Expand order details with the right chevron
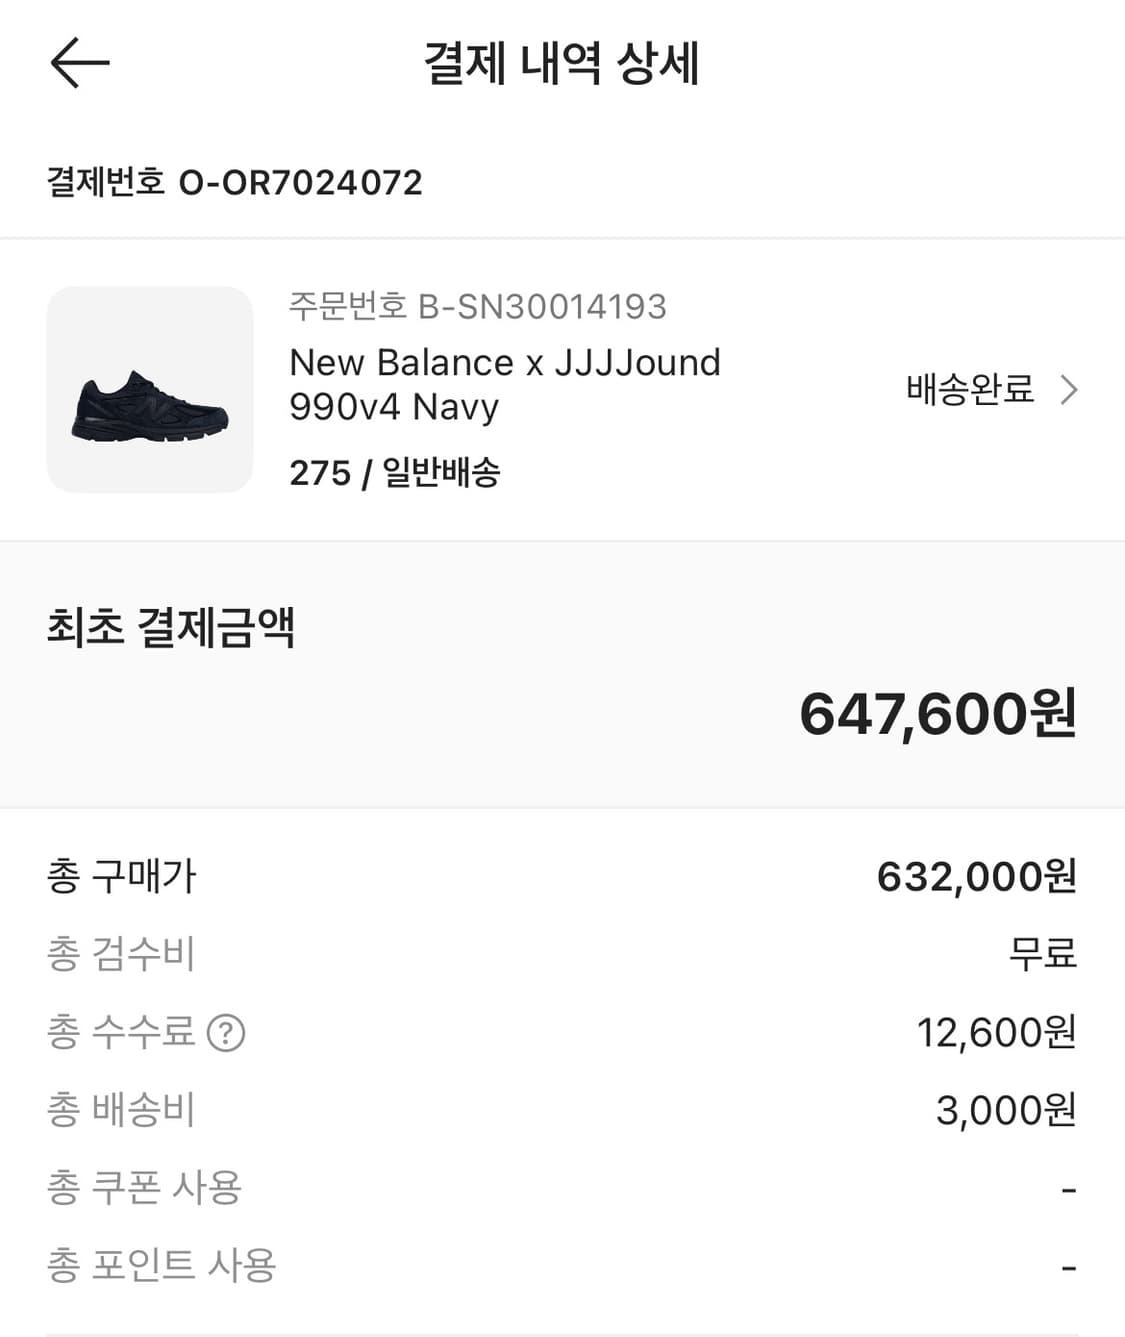Screen dimensions: 1125x1337 coord(1069,389)
